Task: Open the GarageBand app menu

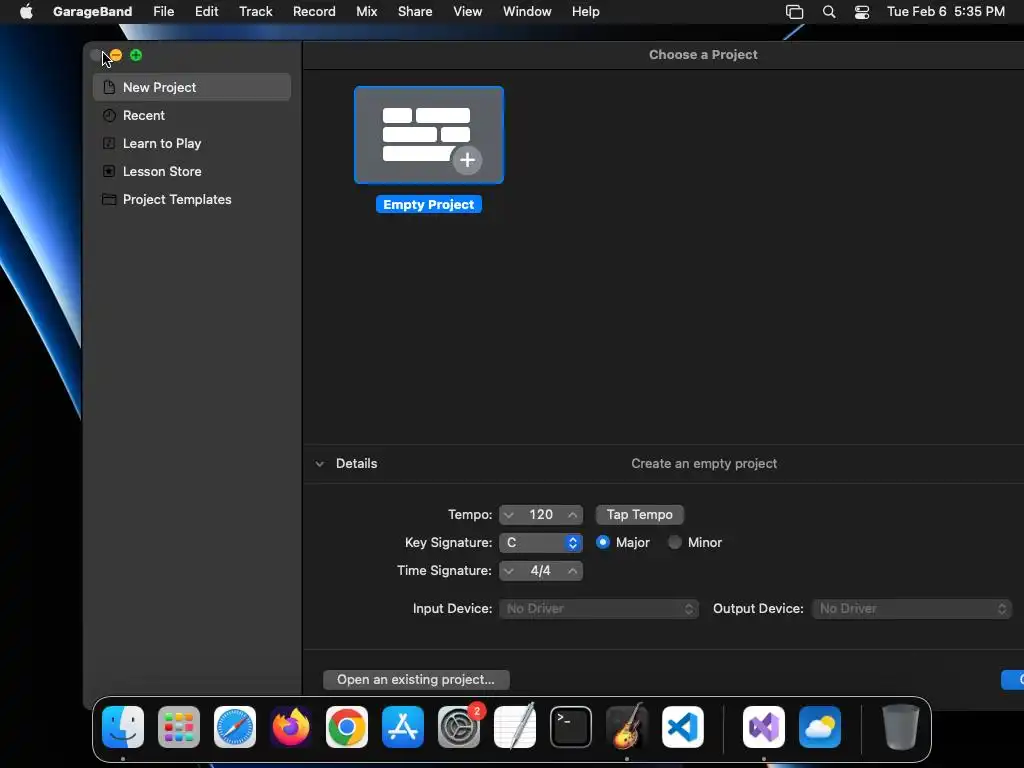Action: (92, 12)
